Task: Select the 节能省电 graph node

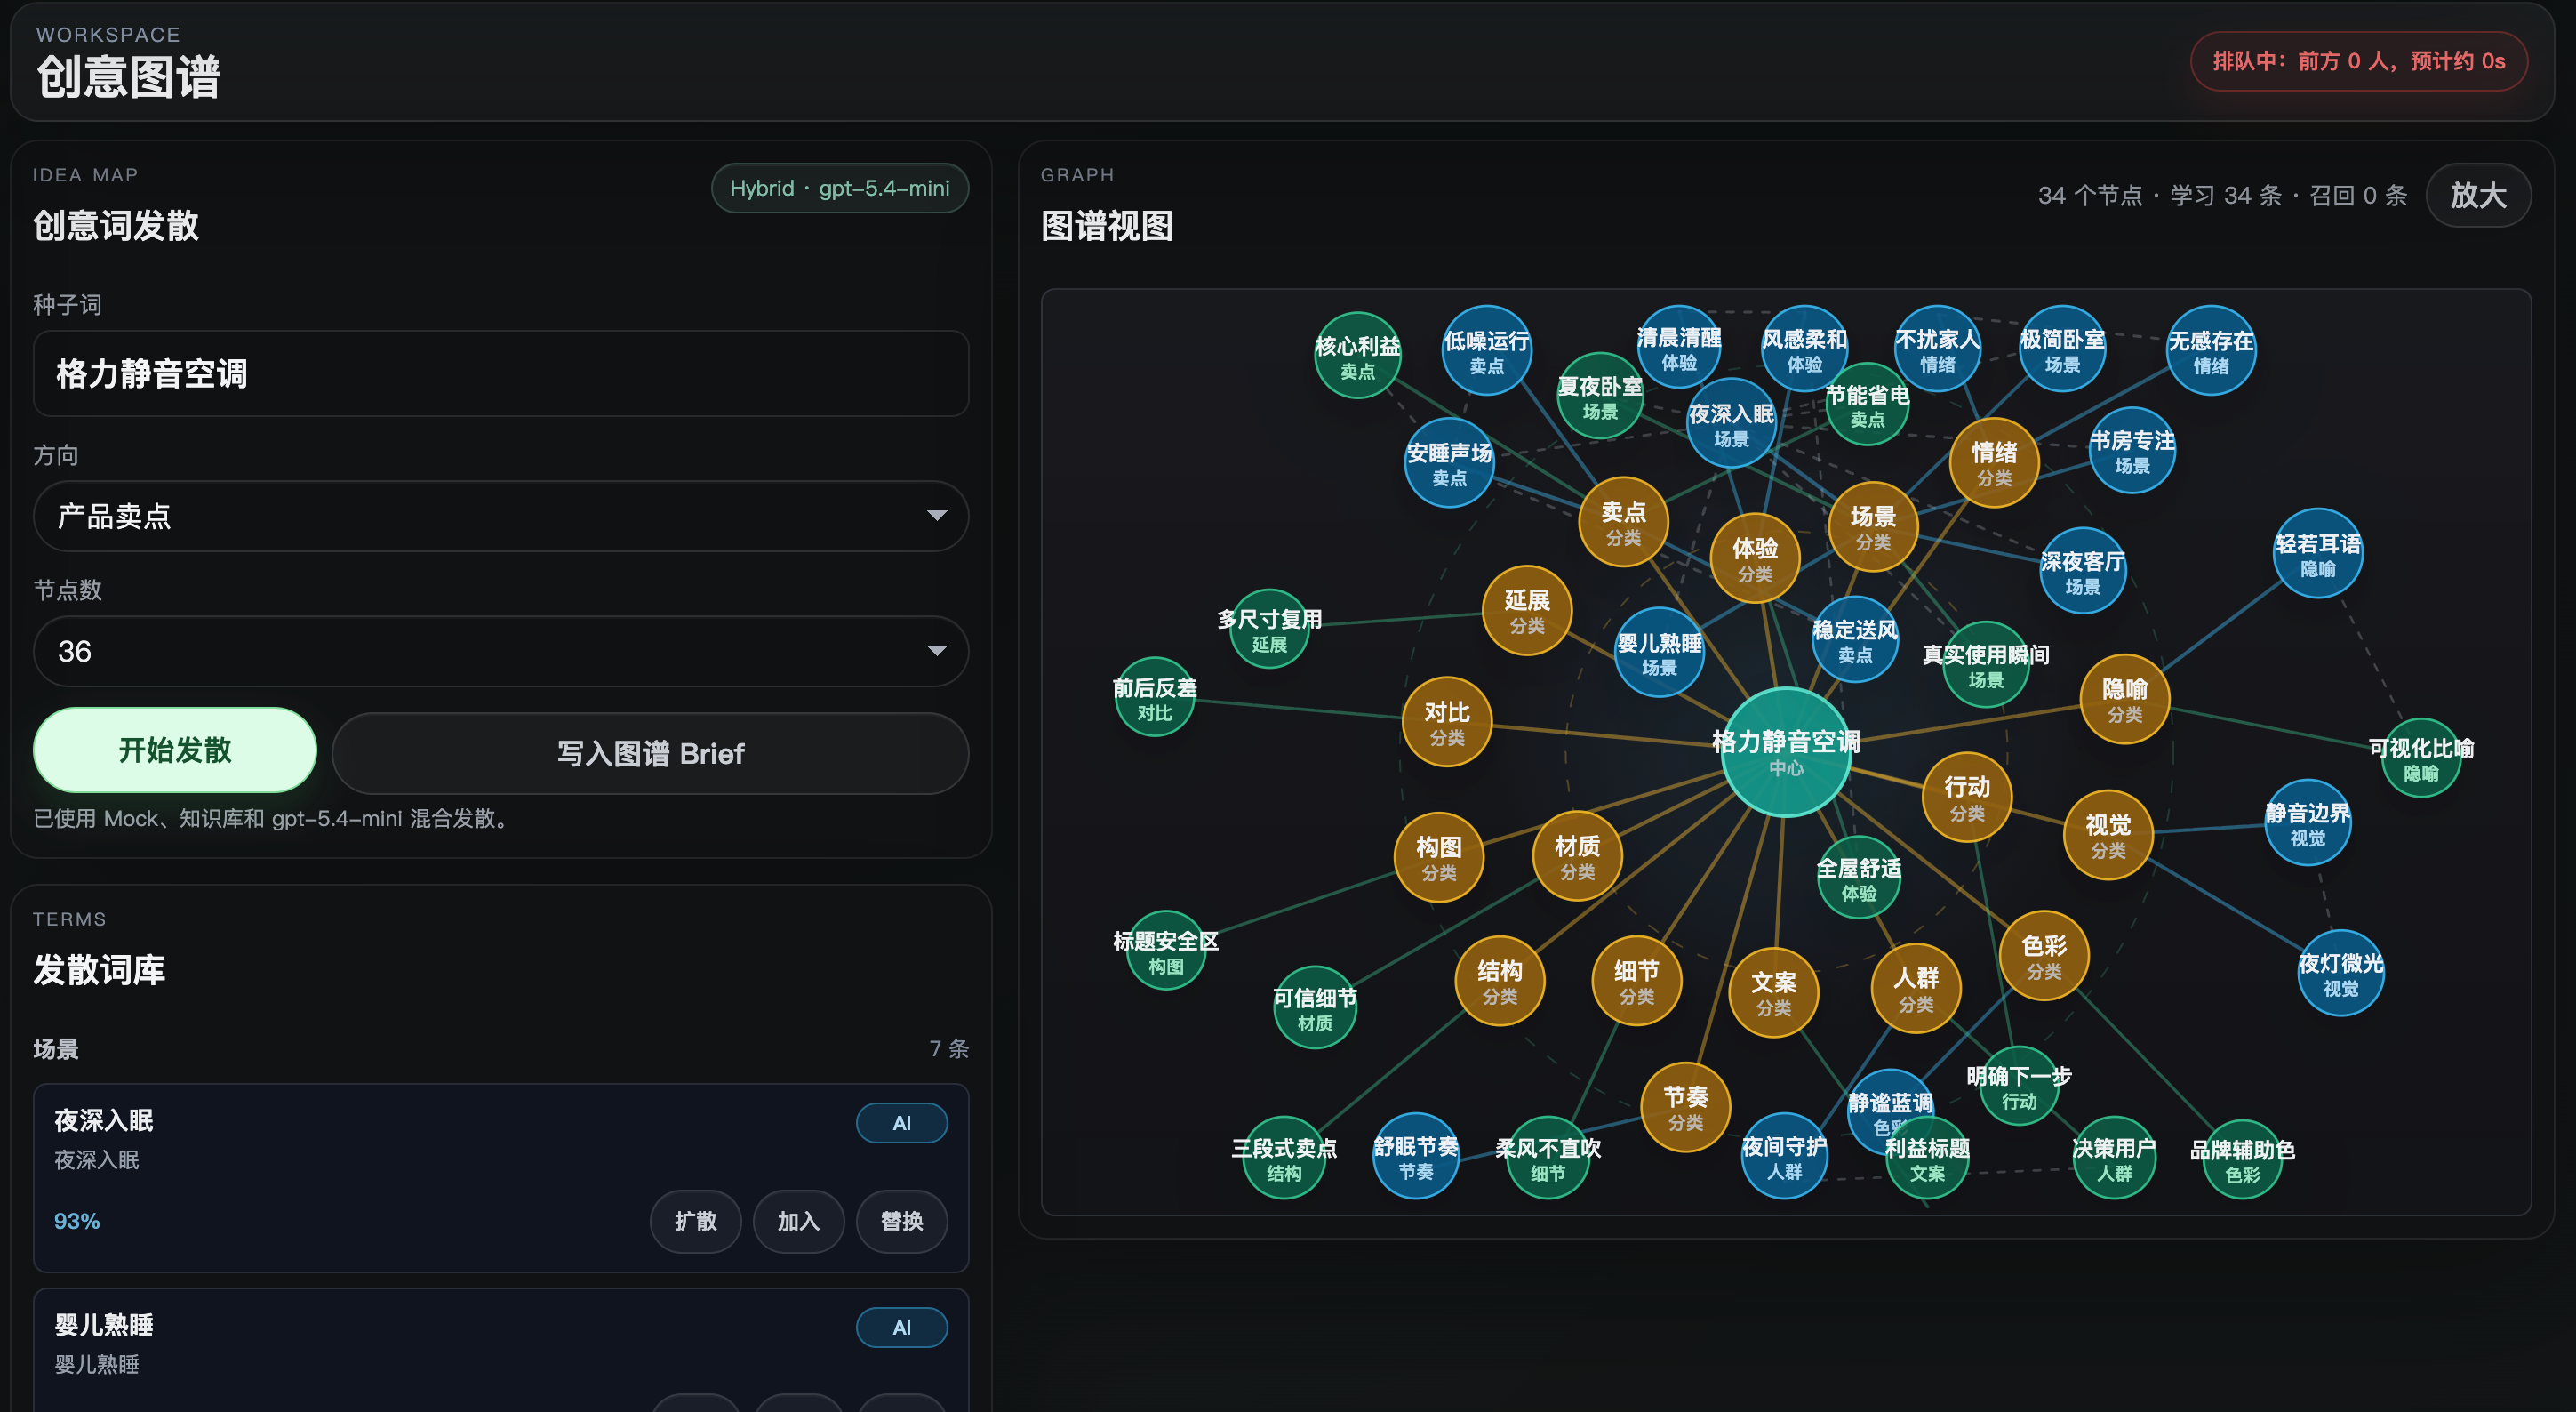Action: (x=1867, y=405)
